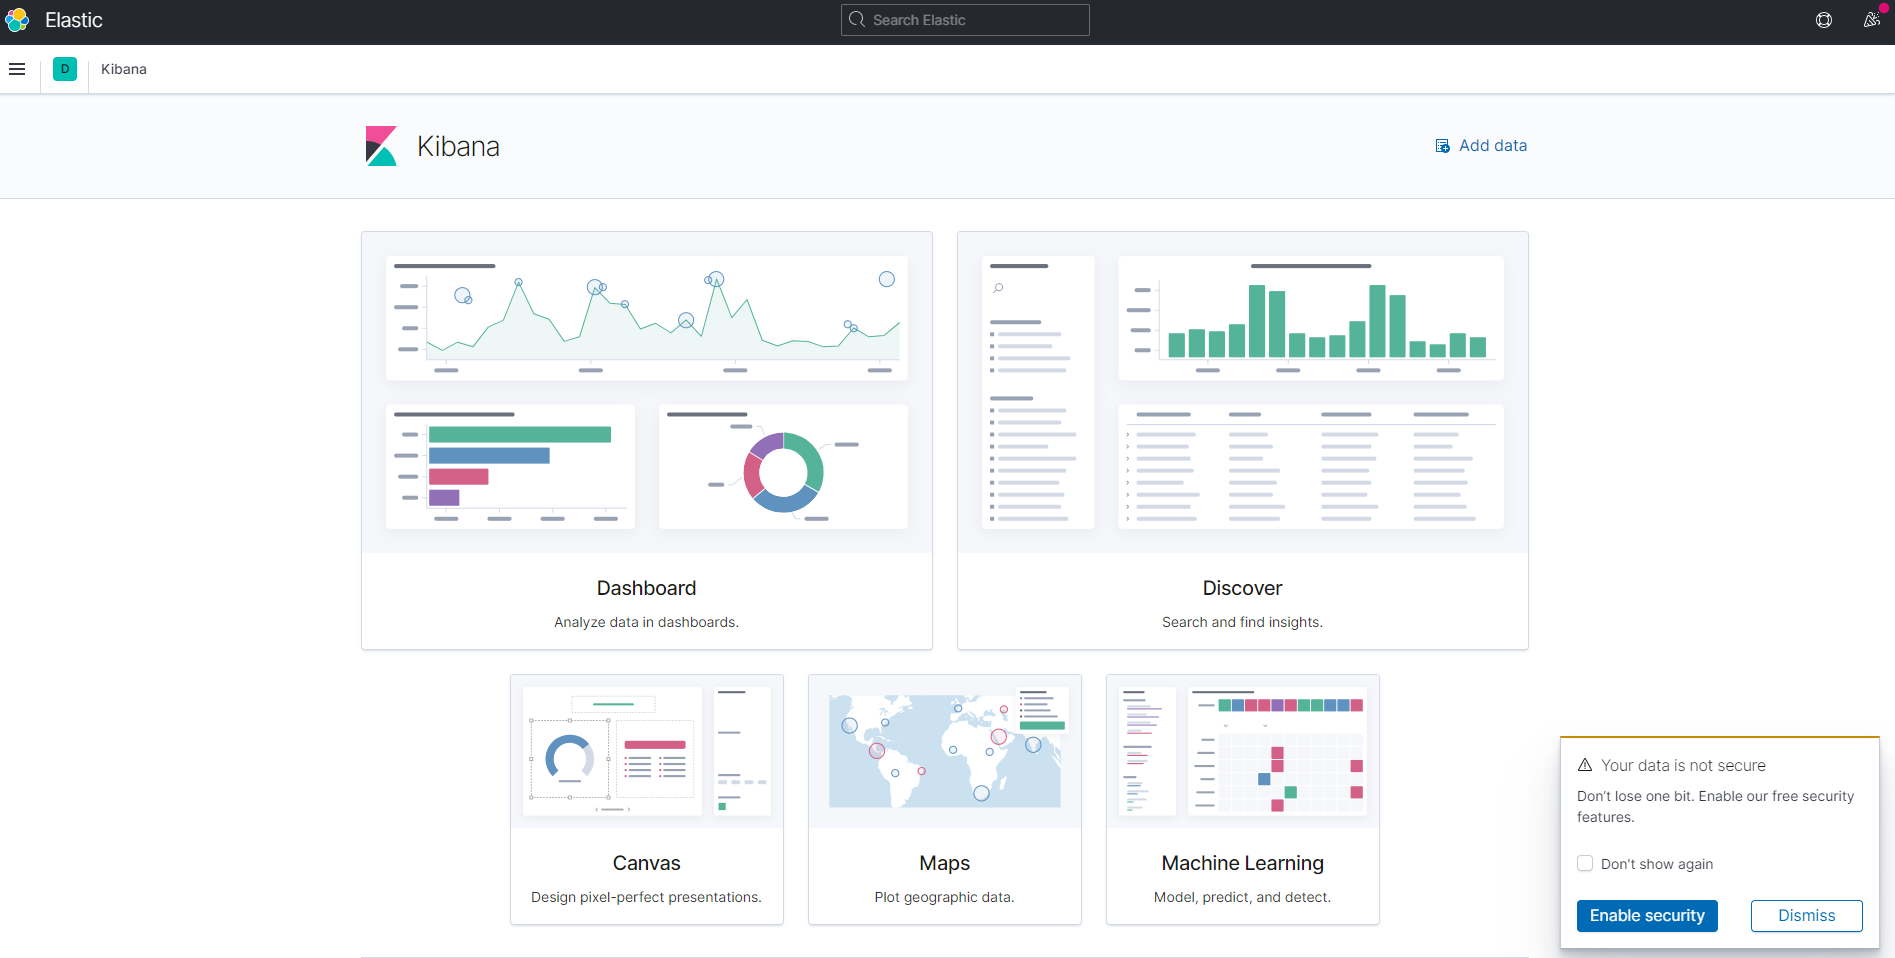
Task: Click the Maps world map thumbnail
Action: point(945,751)
